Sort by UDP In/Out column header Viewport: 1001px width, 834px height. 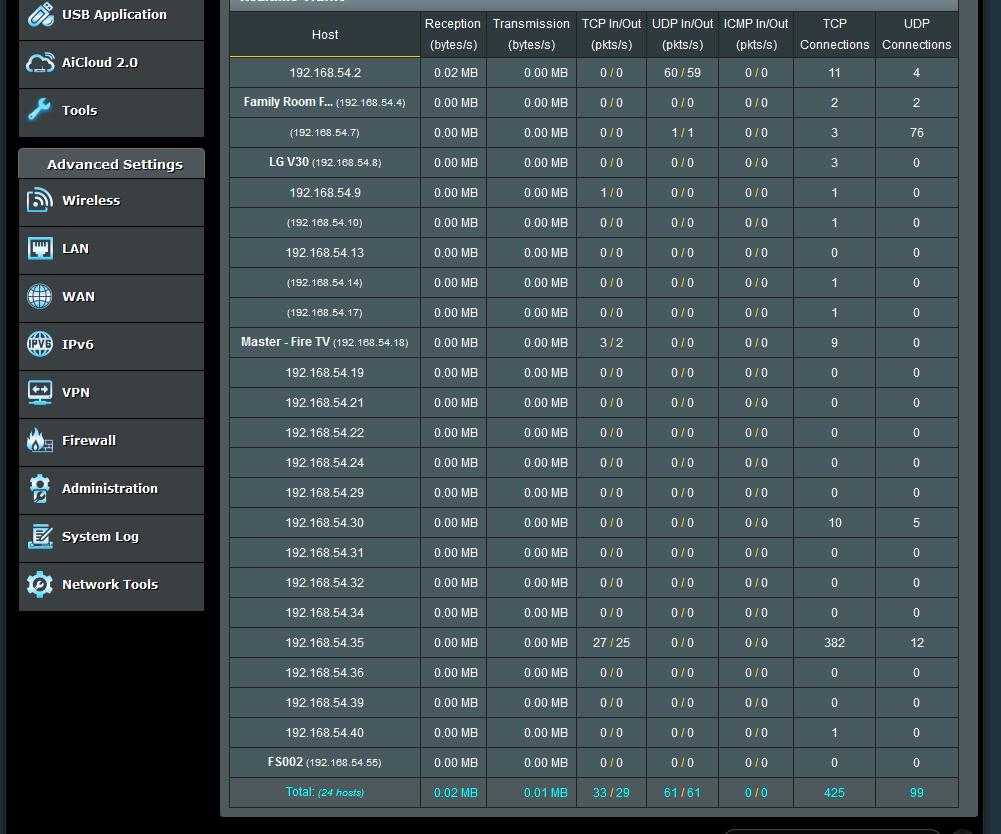682,34
